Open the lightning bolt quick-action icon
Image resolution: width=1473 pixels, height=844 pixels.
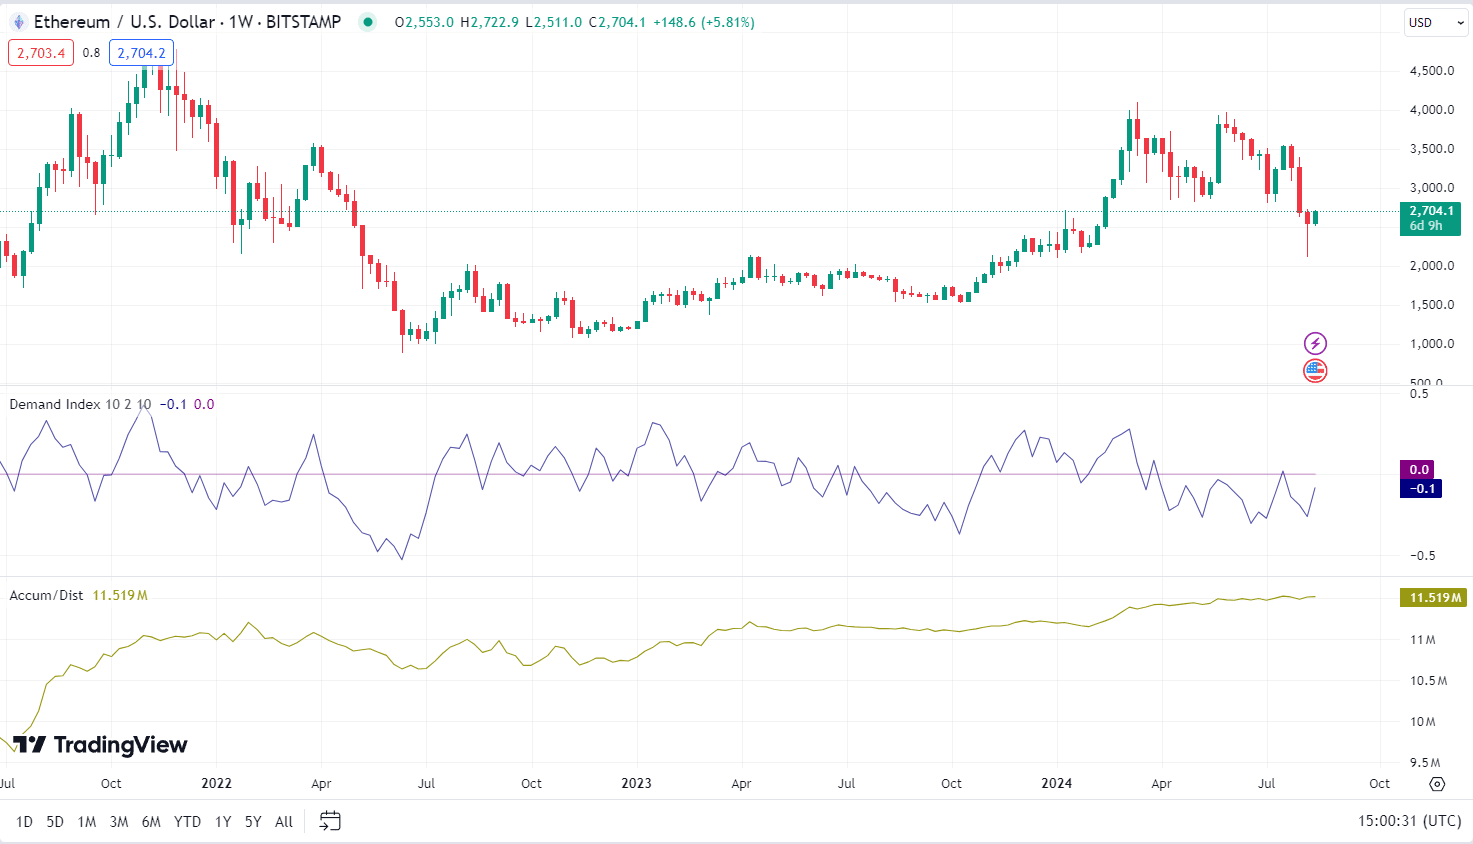tap(1315, 342)
